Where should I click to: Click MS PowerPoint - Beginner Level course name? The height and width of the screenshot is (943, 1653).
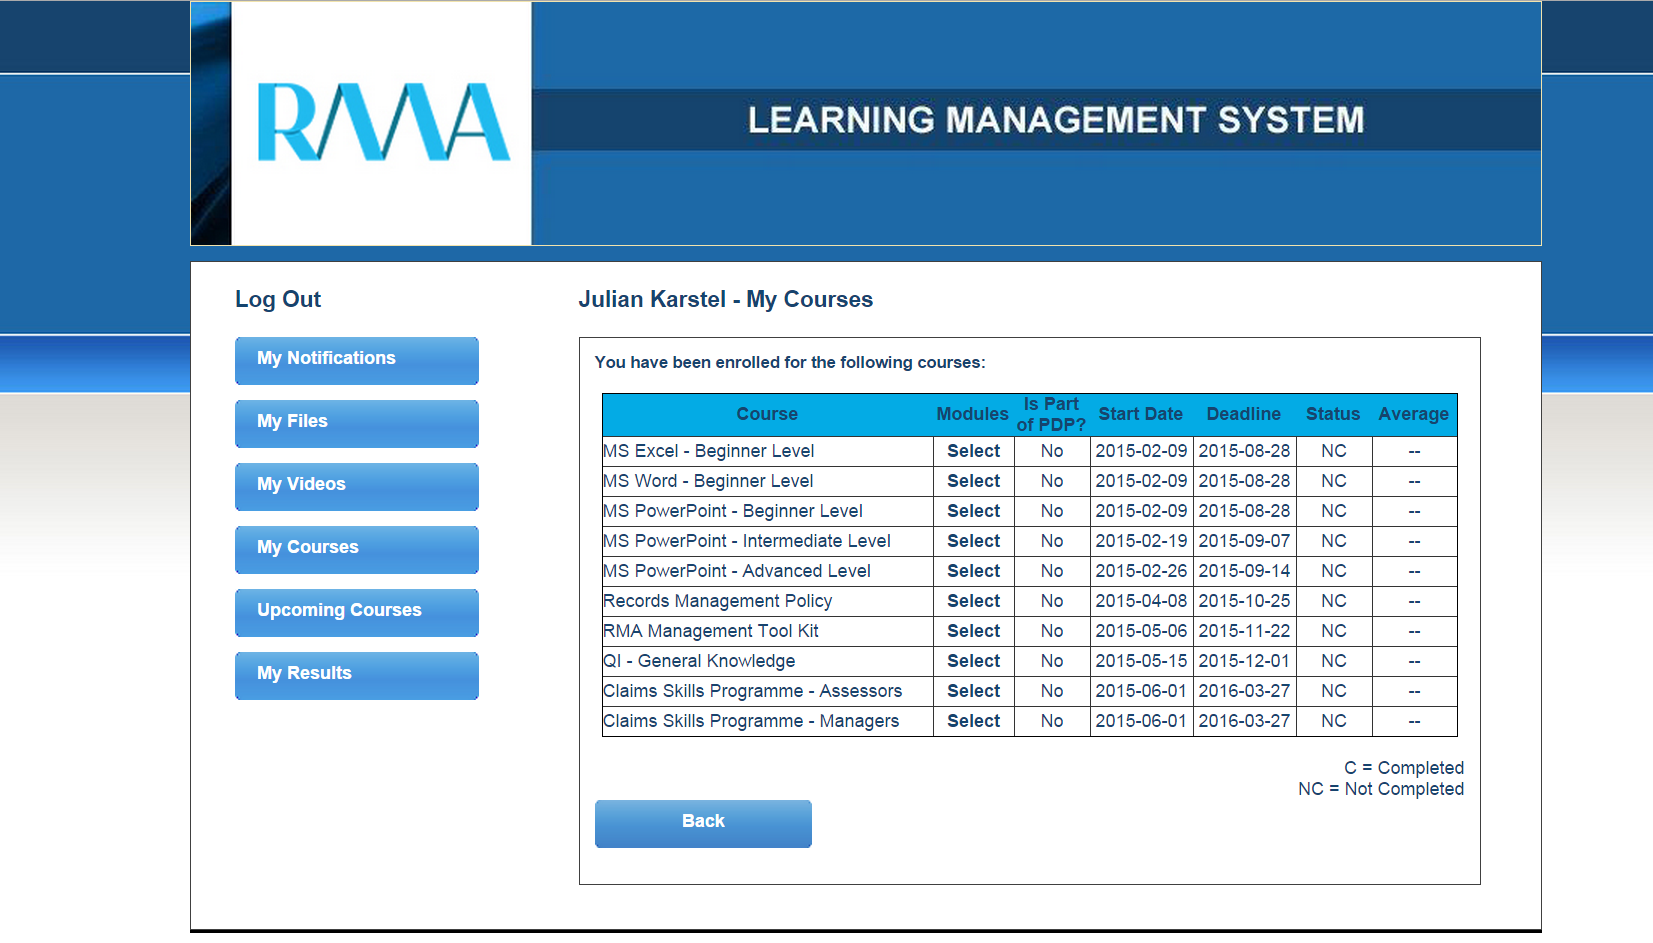point(733,511)
